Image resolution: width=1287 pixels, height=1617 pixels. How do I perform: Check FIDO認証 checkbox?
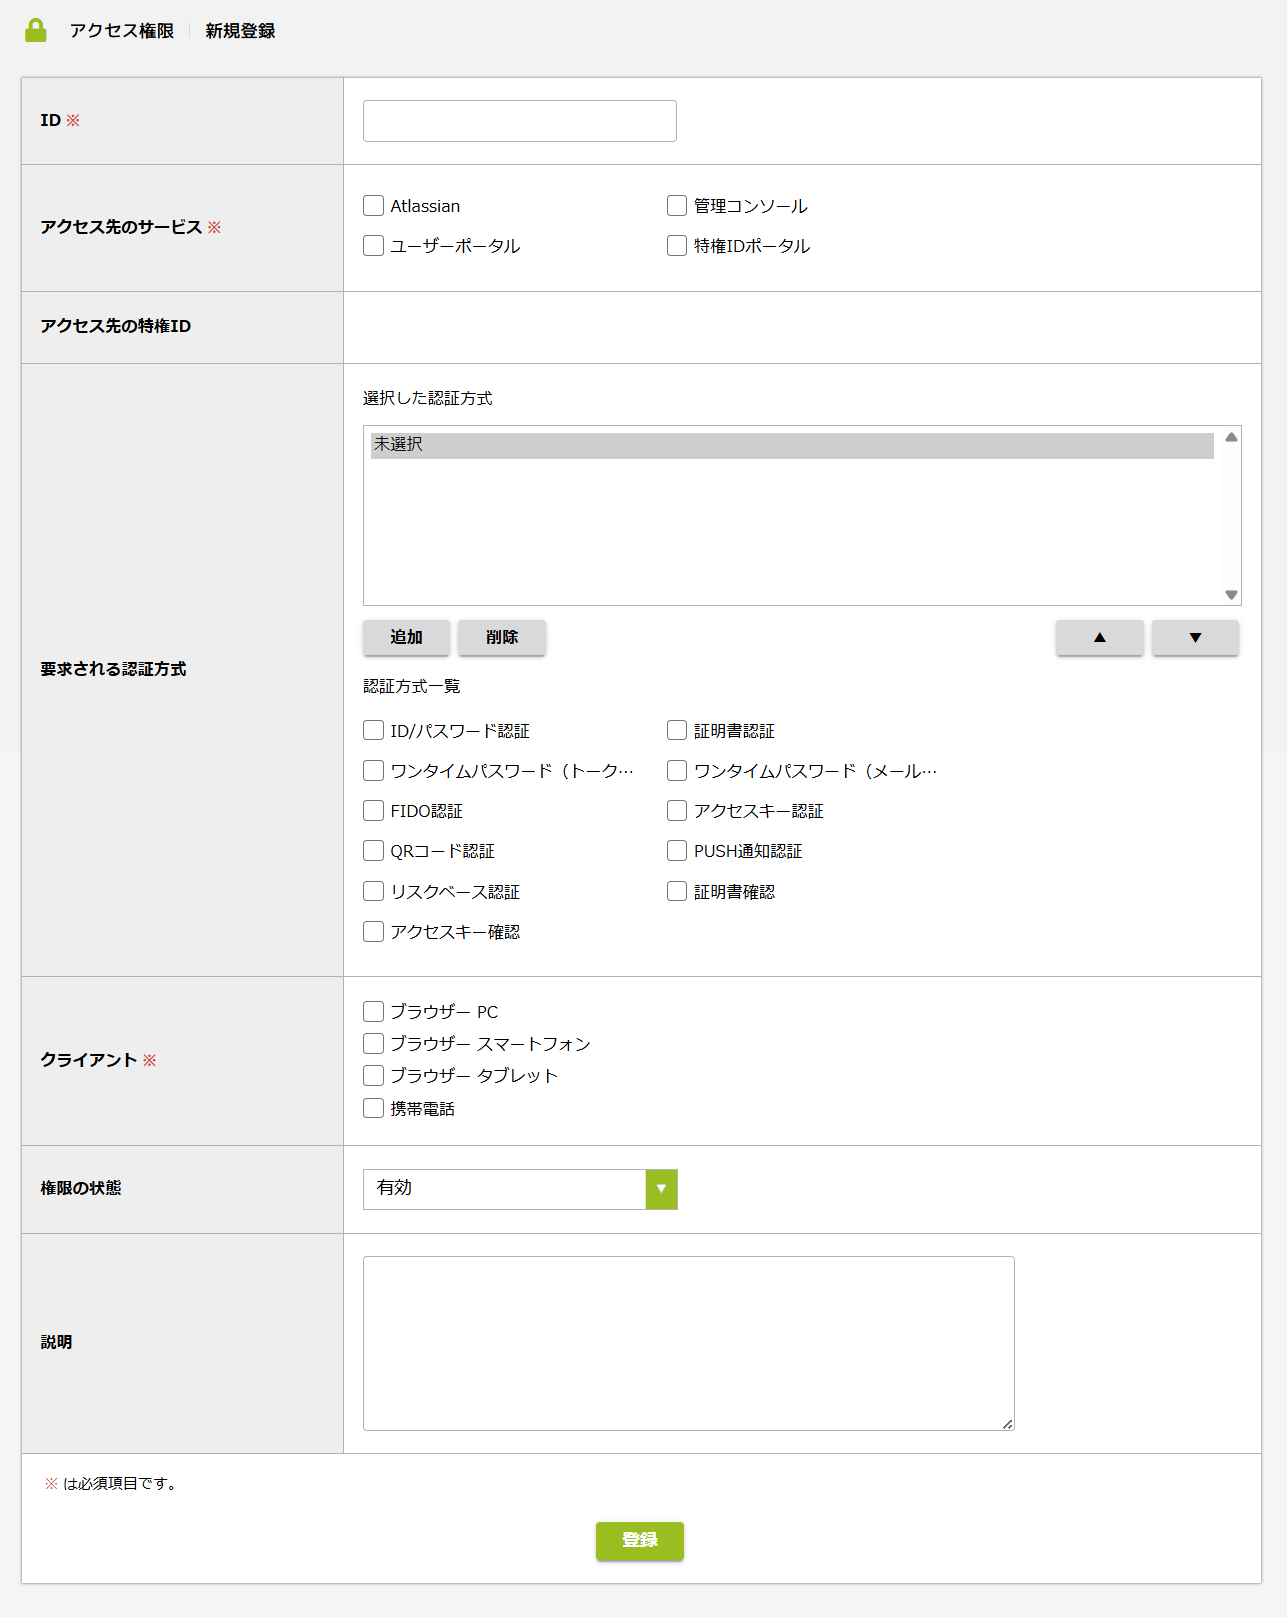click(x=374, y=811)
